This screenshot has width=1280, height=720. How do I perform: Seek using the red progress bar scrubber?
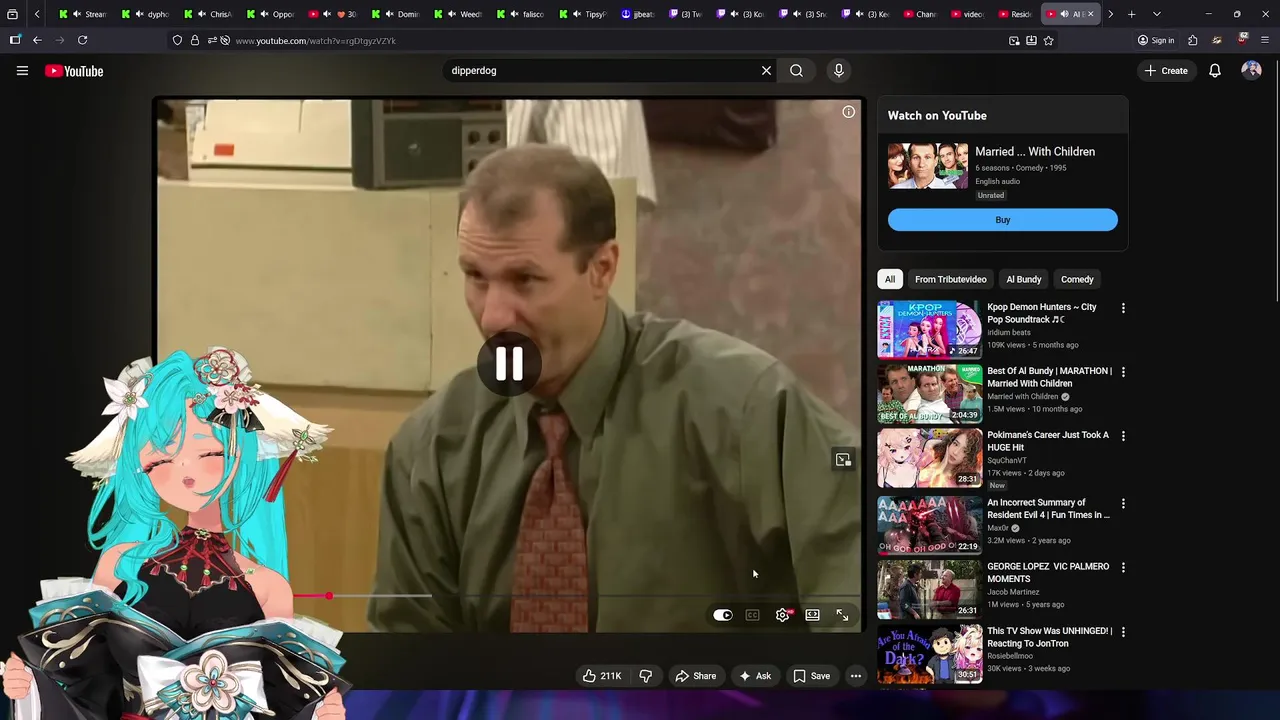pyautogui.click(x=328, y=596)
